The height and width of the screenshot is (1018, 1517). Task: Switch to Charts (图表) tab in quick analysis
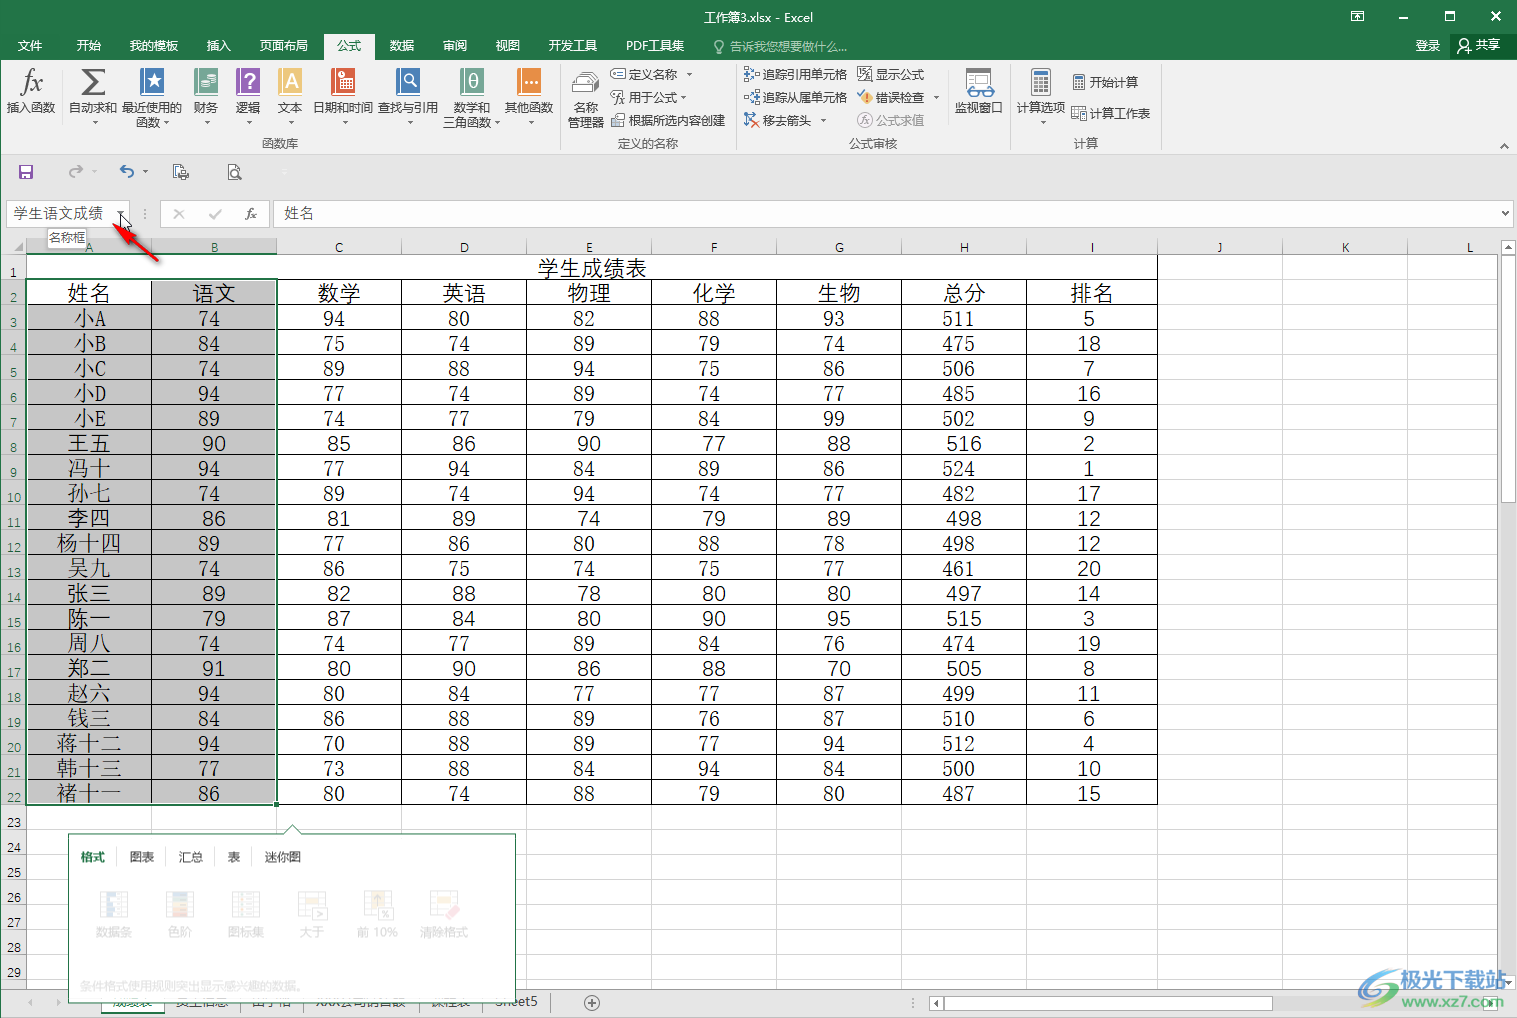tap(142, 857)
